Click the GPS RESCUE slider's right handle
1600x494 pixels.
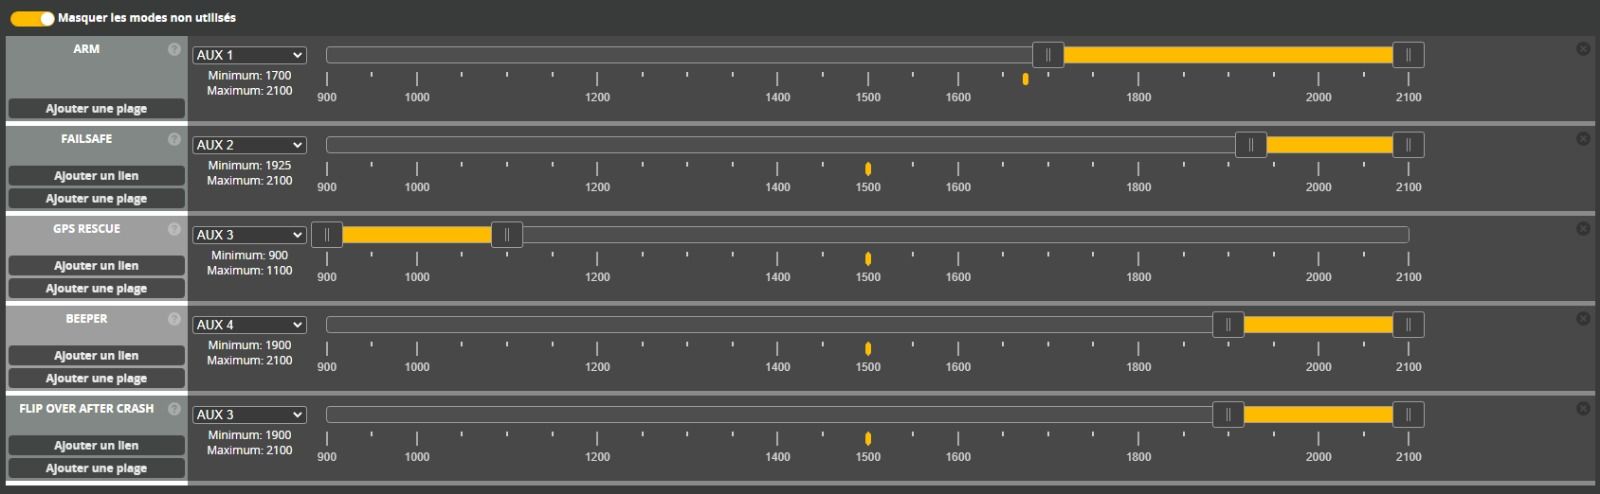coord(507,235)
